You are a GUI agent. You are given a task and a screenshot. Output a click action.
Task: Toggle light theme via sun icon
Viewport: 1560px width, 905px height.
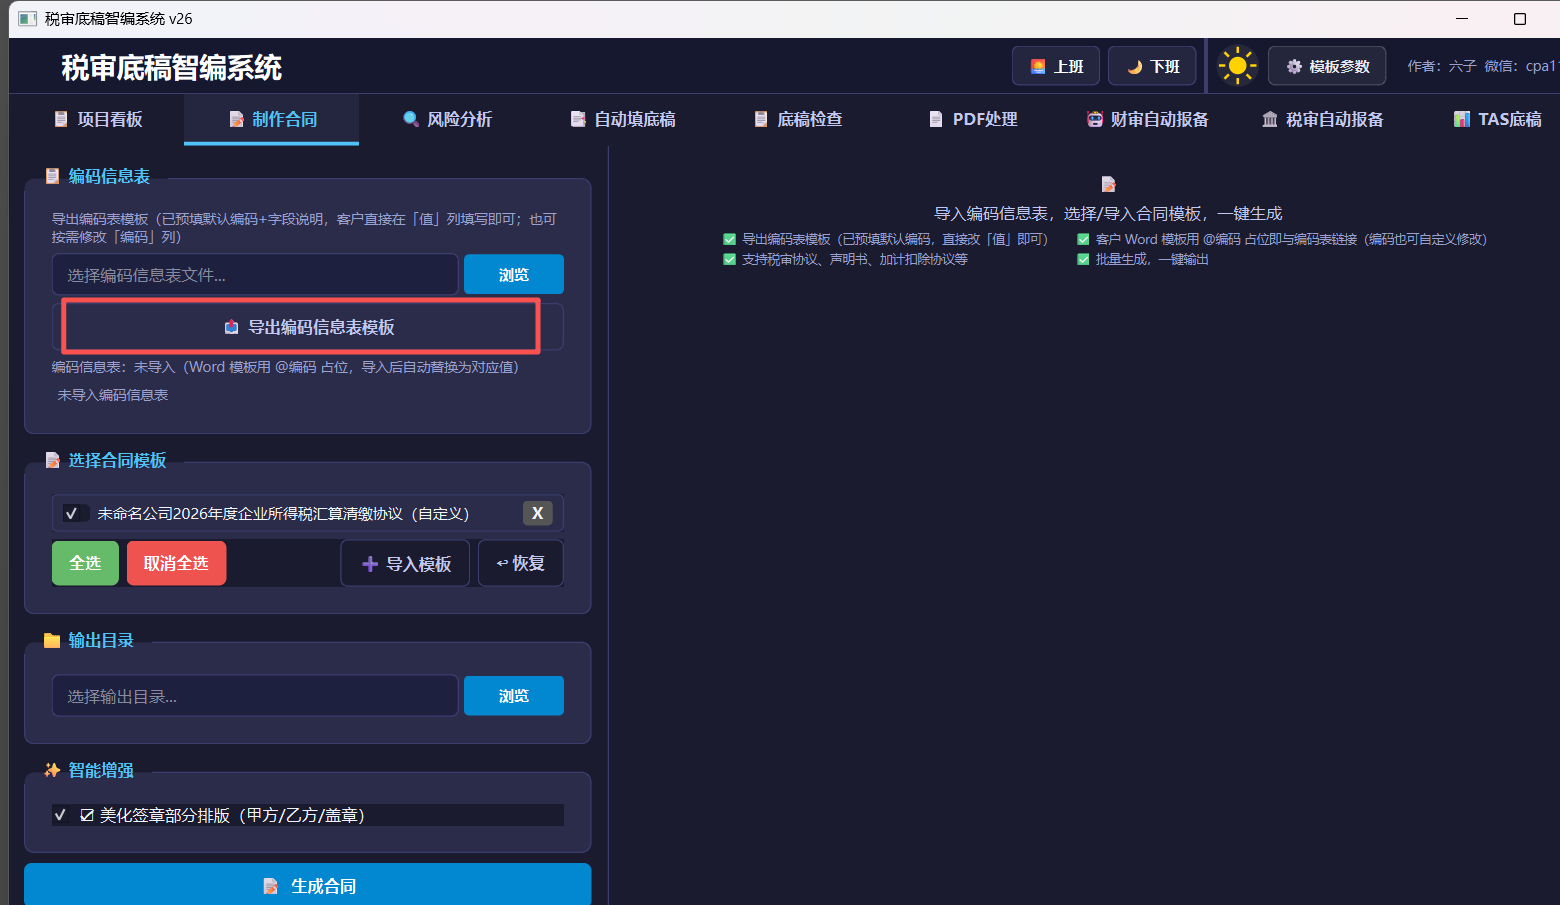[x=1237, y=66]
